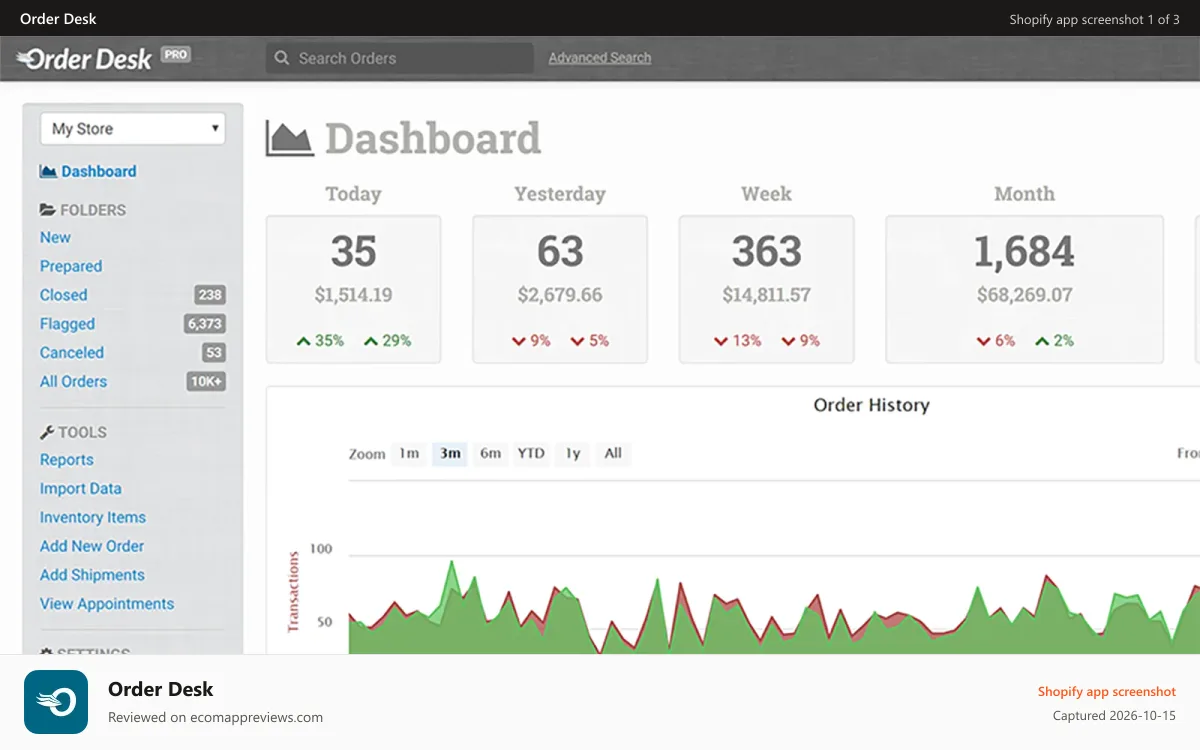Click the green up arrow at 35%
The width and height of the screenshot is (1200, 750).
303,341
